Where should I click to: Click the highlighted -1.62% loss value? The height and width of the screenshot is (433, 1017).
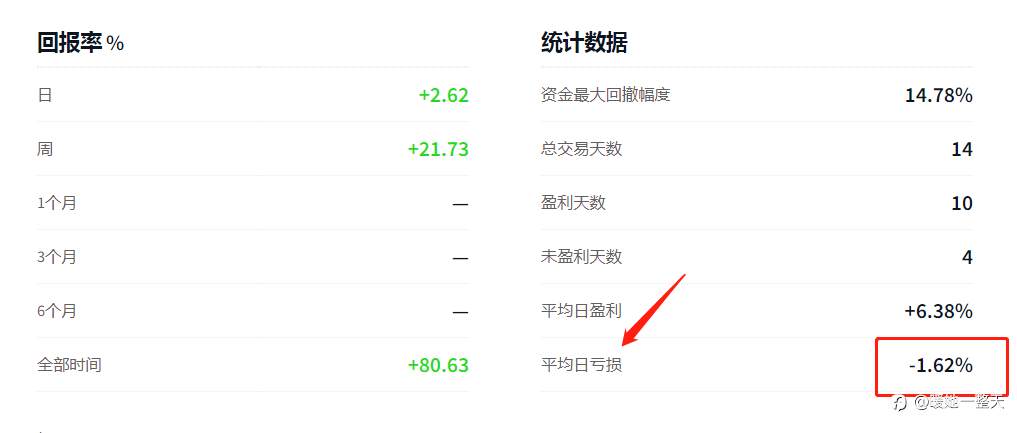[941, 366]
